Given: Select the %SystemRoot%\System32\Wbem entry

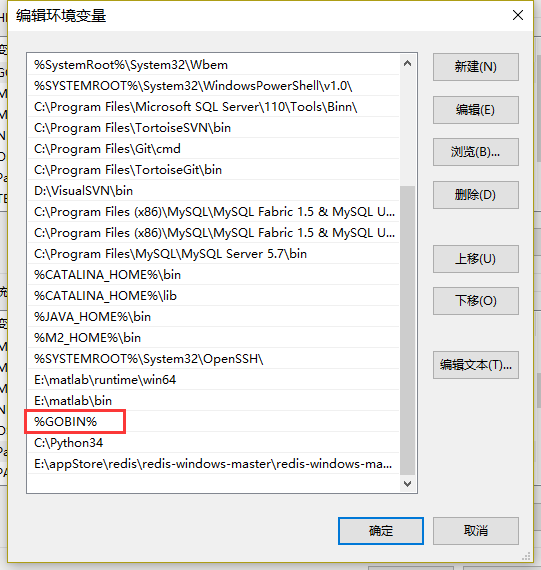Looking at the screenshot, I should tap(213, 65).
